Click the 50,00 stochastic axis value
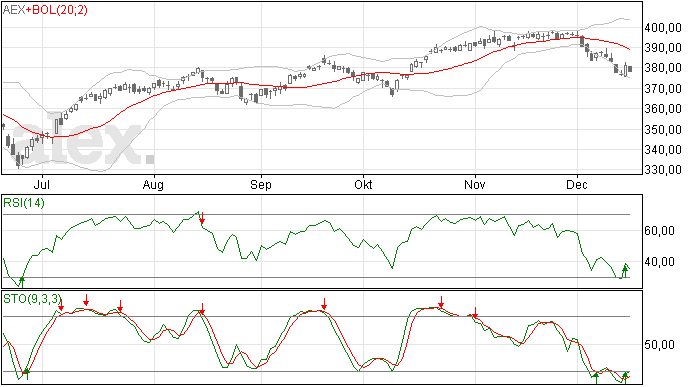 (x=660, y=345)
